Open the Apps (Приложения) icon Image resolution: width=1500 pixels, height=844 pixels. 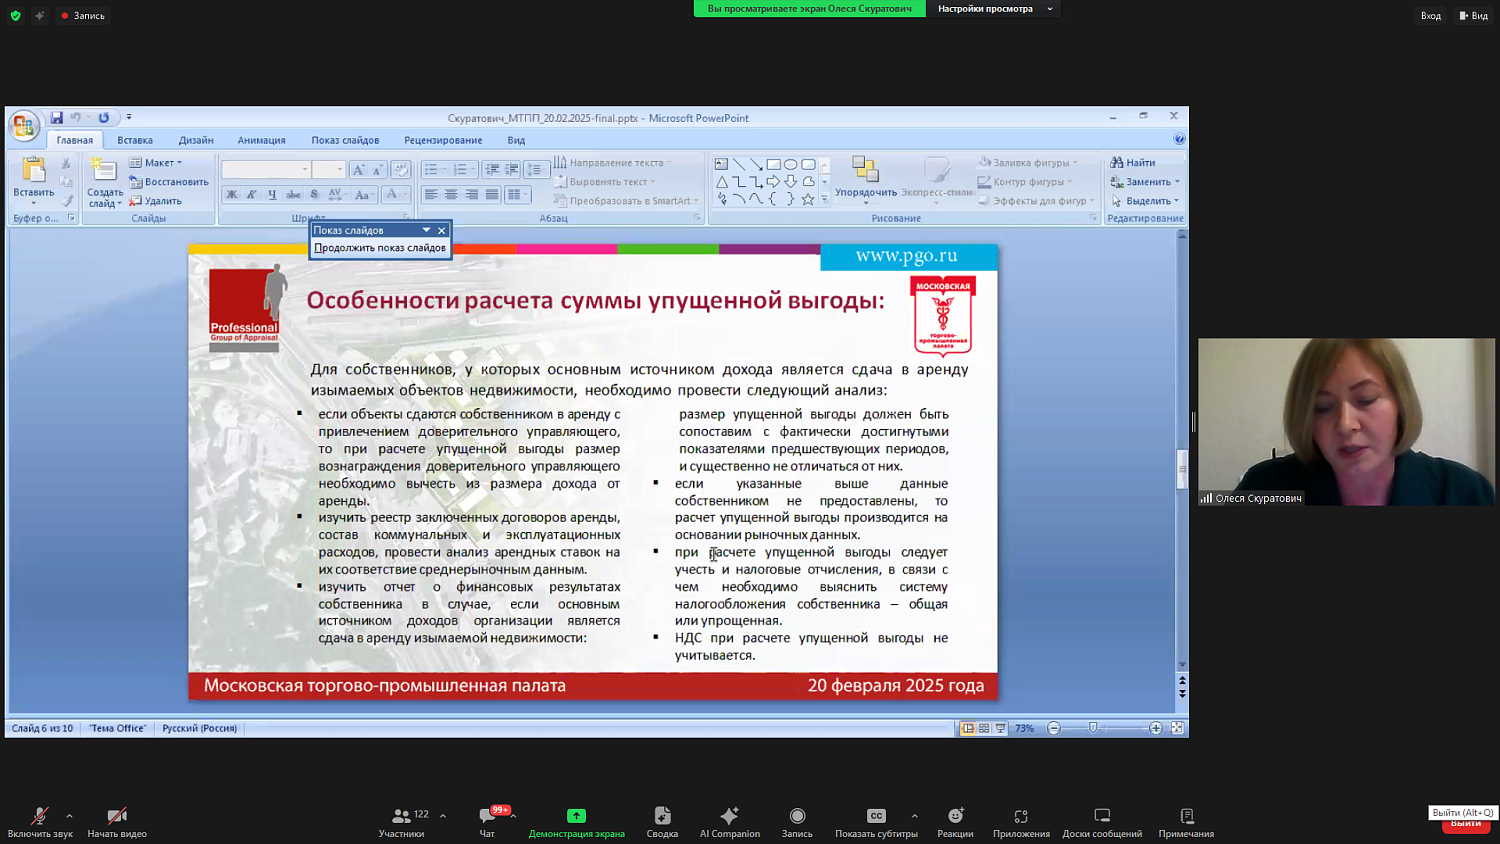point(1021,817)
